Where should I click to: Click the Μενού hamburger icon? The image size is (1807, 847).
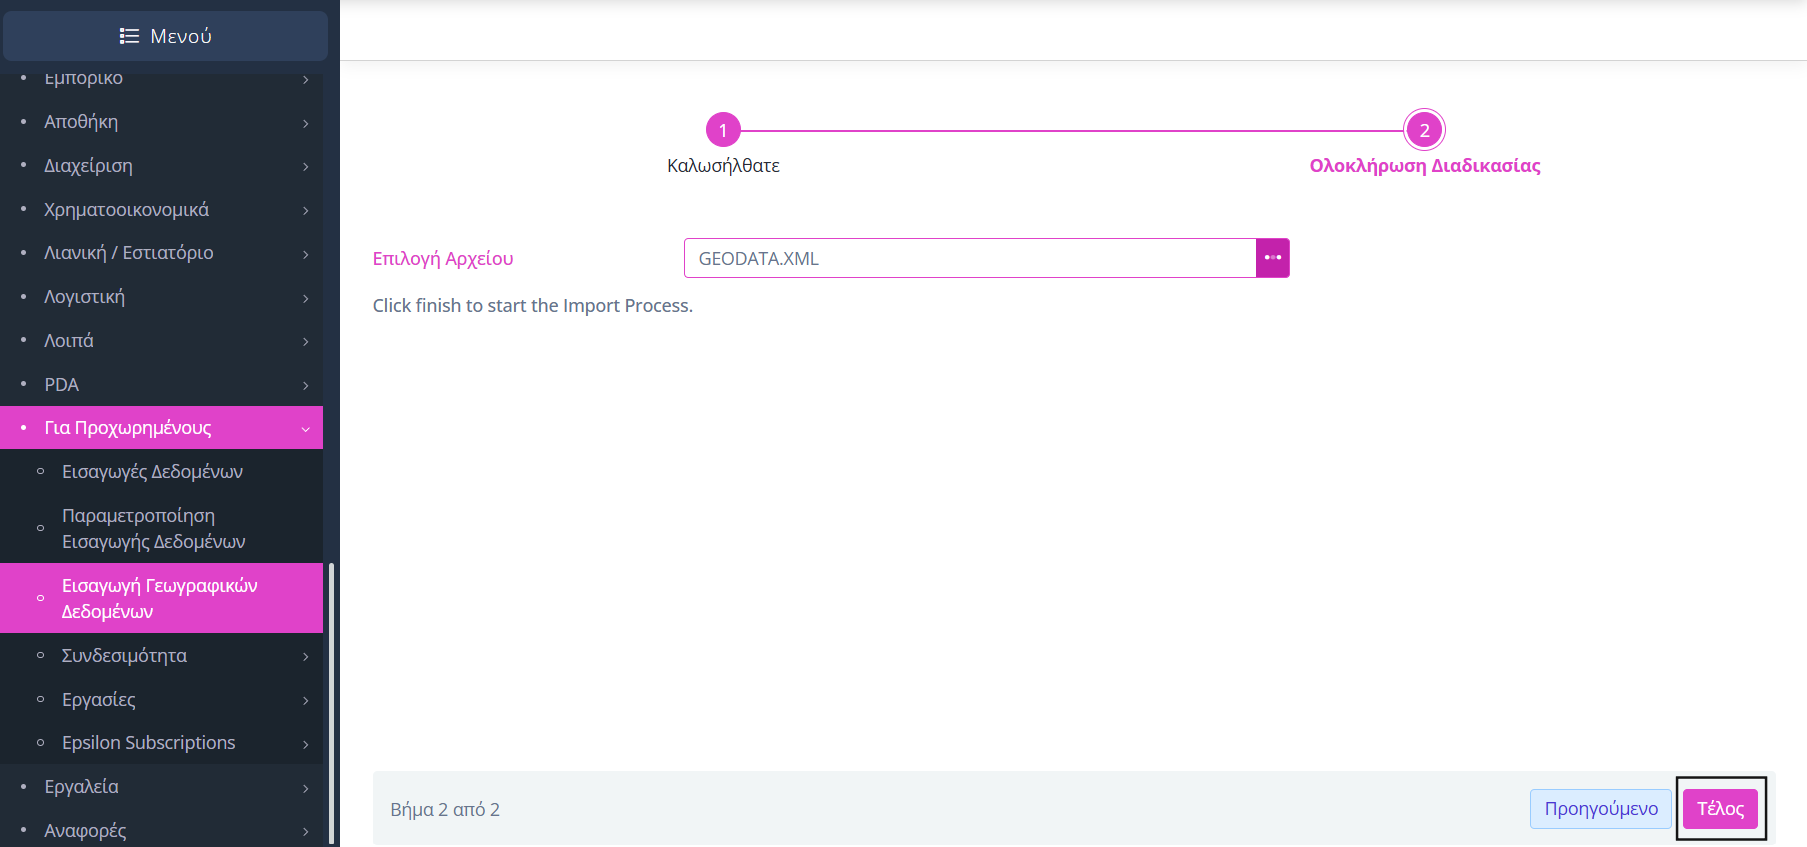(x=129, y=36)
